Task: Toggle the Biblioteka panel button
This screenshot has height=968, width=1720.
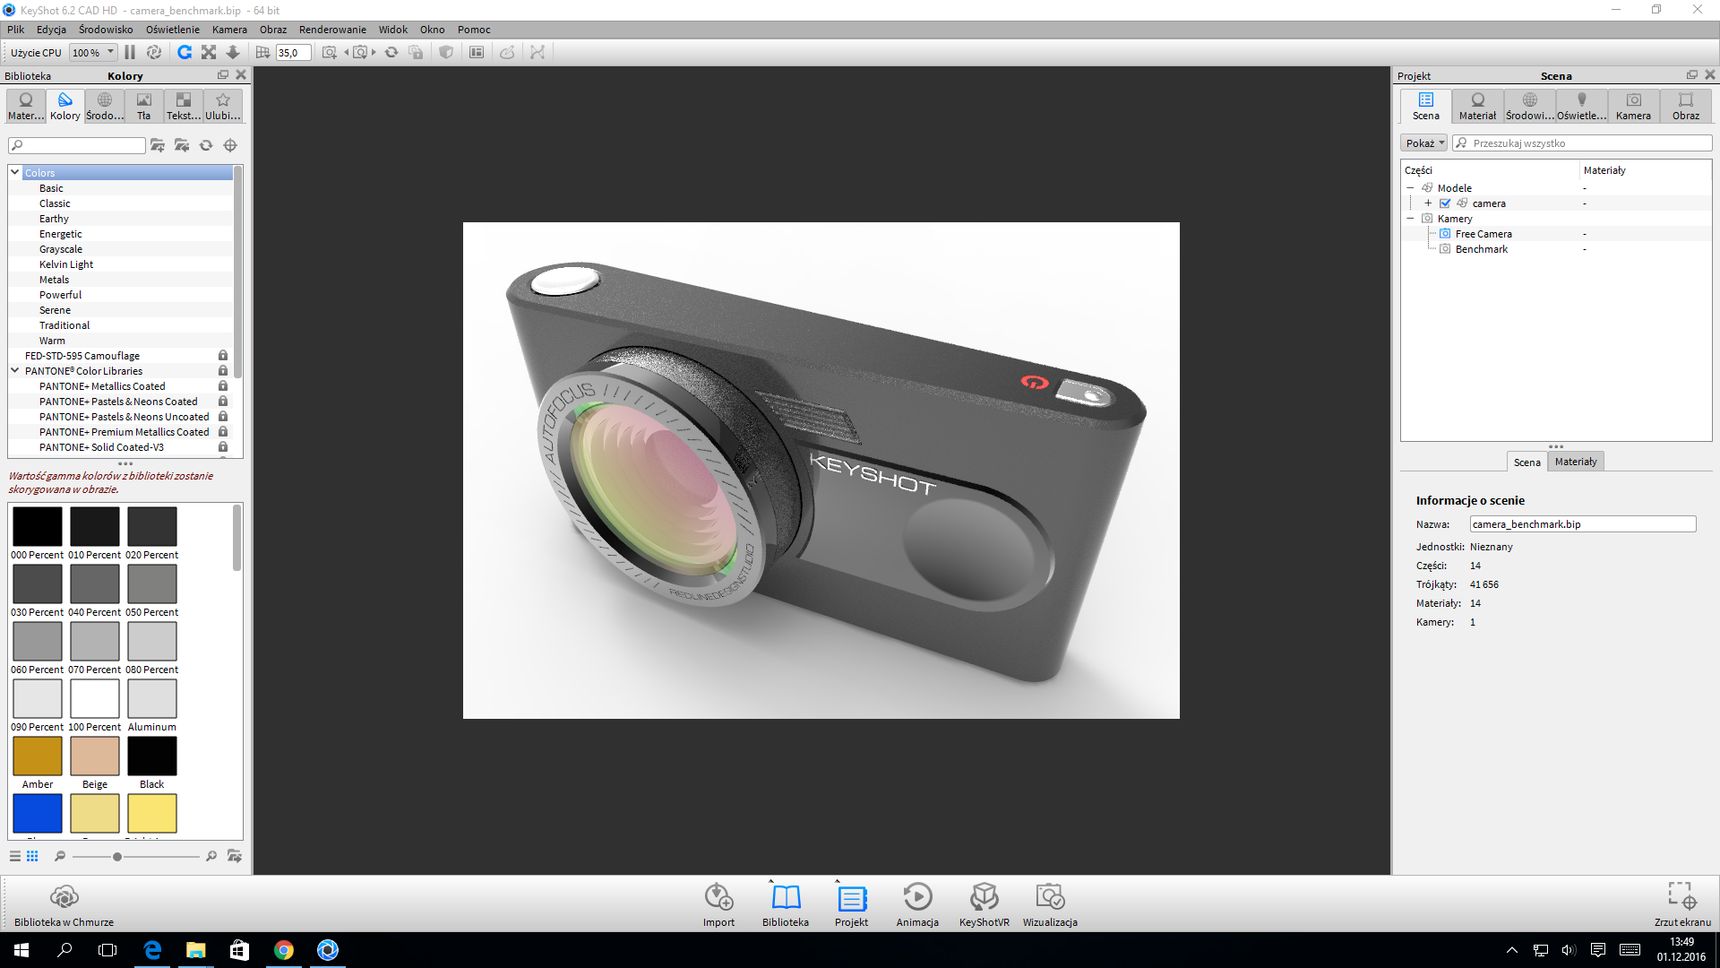Action: pyautogui.click(x=785, y=905)
